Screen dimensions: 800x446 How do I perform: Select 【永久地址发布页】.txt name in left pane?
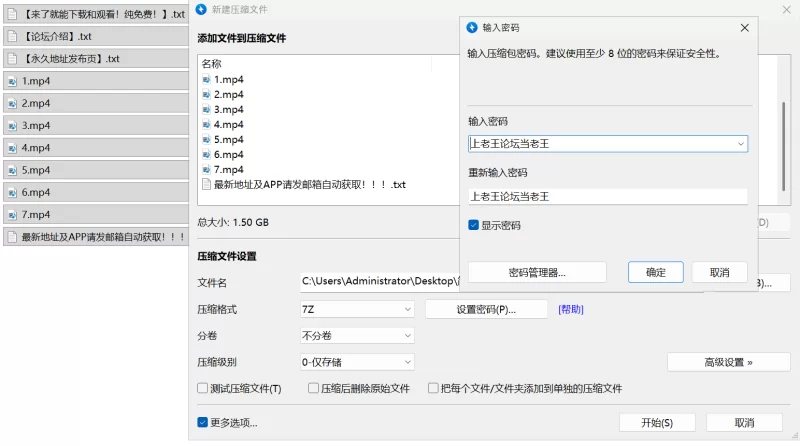pos(71,59)
